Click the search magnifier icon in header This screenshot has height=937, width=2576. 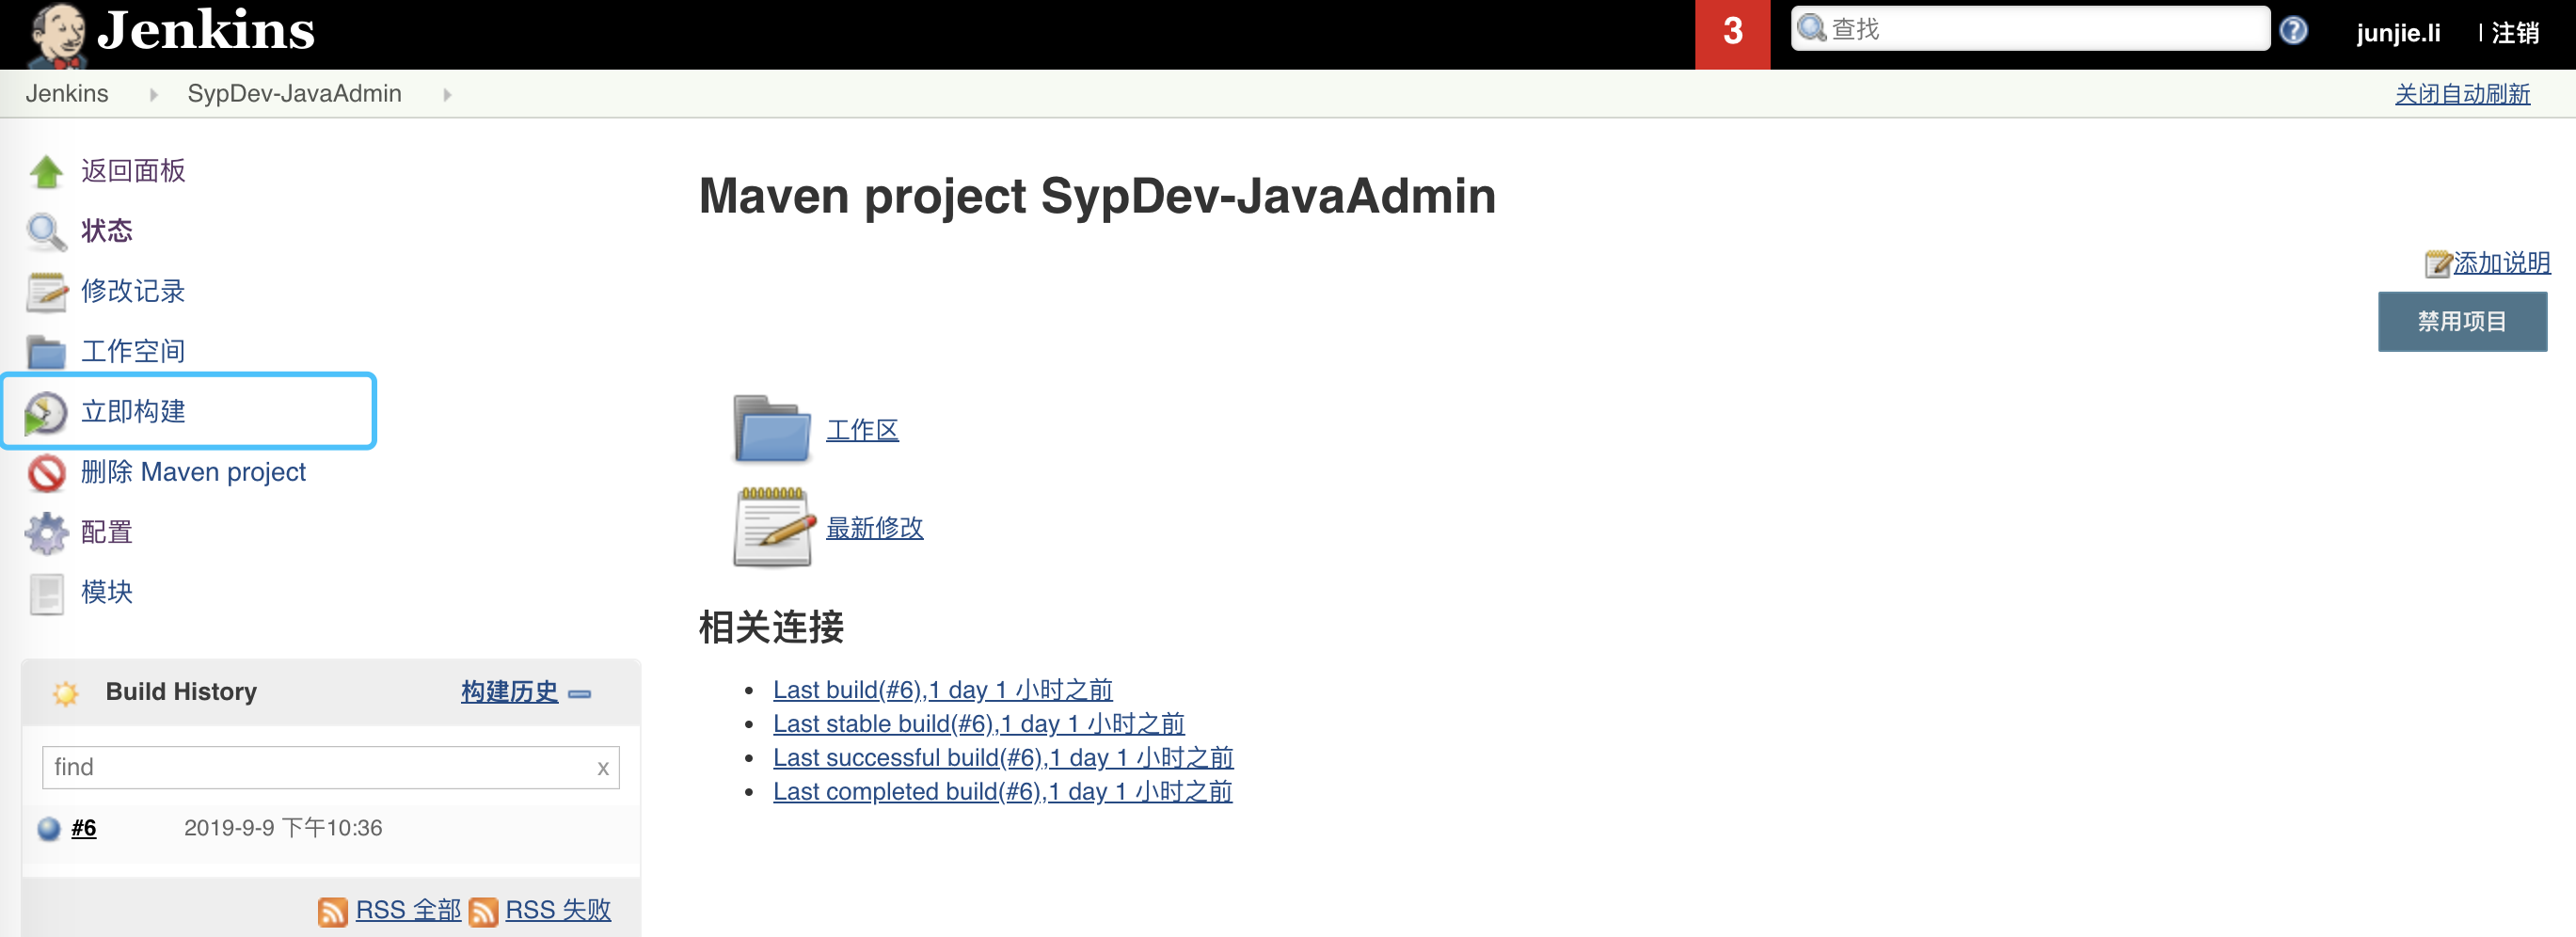[x=1811, y=28]
